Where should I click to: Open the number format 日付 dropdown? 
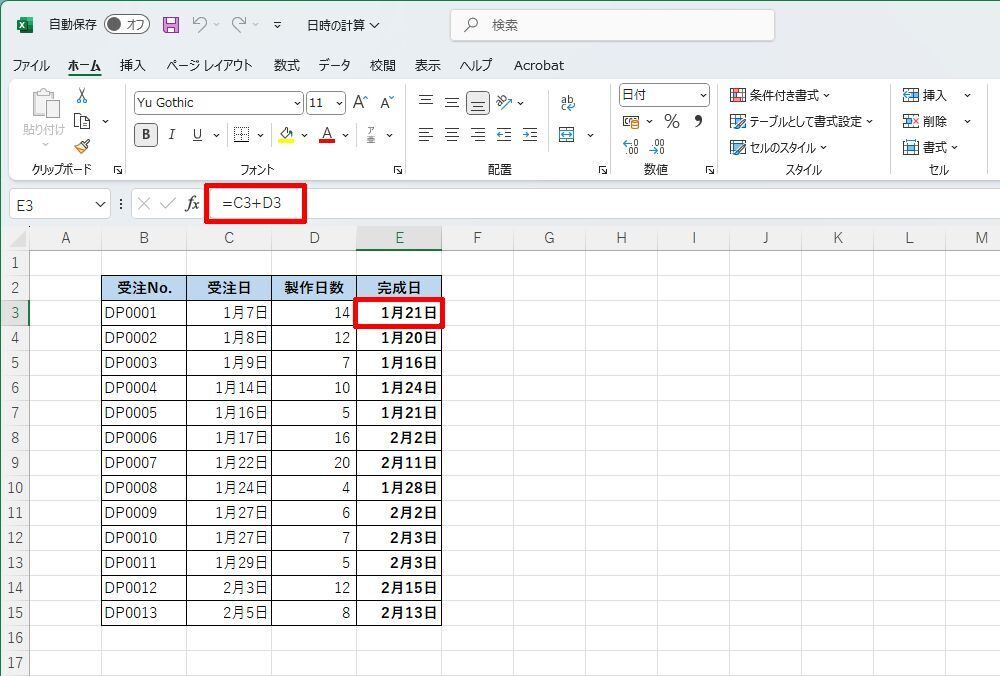703,96
